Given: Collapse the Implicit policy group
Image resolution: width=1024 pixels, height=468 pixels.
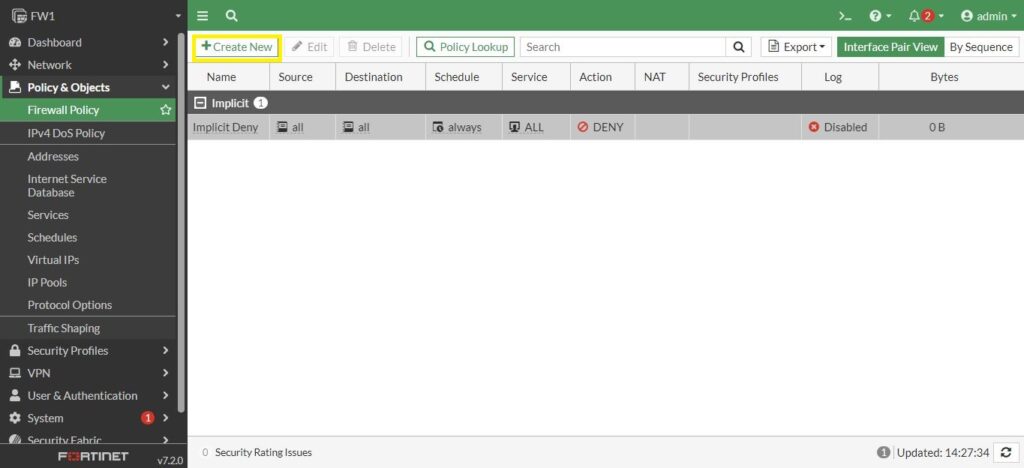Looking at the screenshot, I should (200, 103).
